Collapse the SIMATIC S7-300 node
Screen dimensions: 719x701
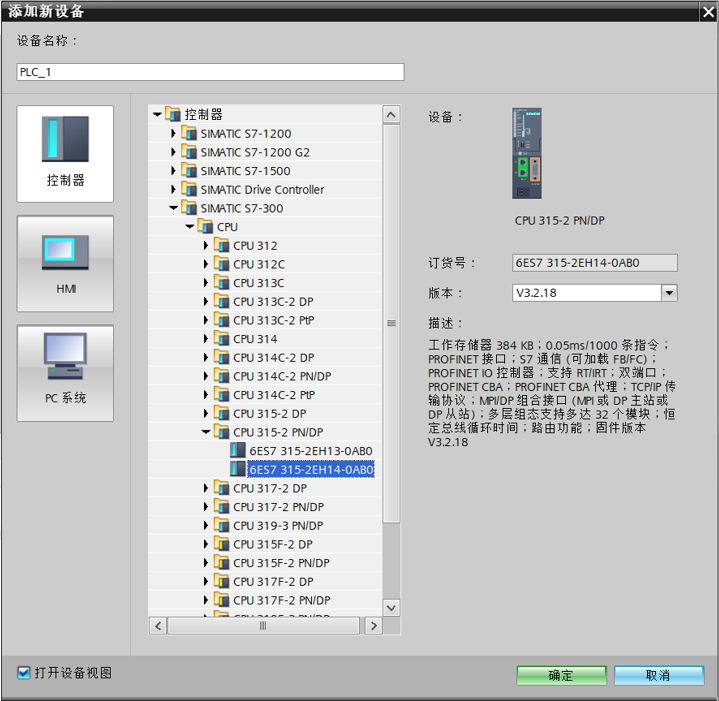pyautogui.click(x=173, y=208)
